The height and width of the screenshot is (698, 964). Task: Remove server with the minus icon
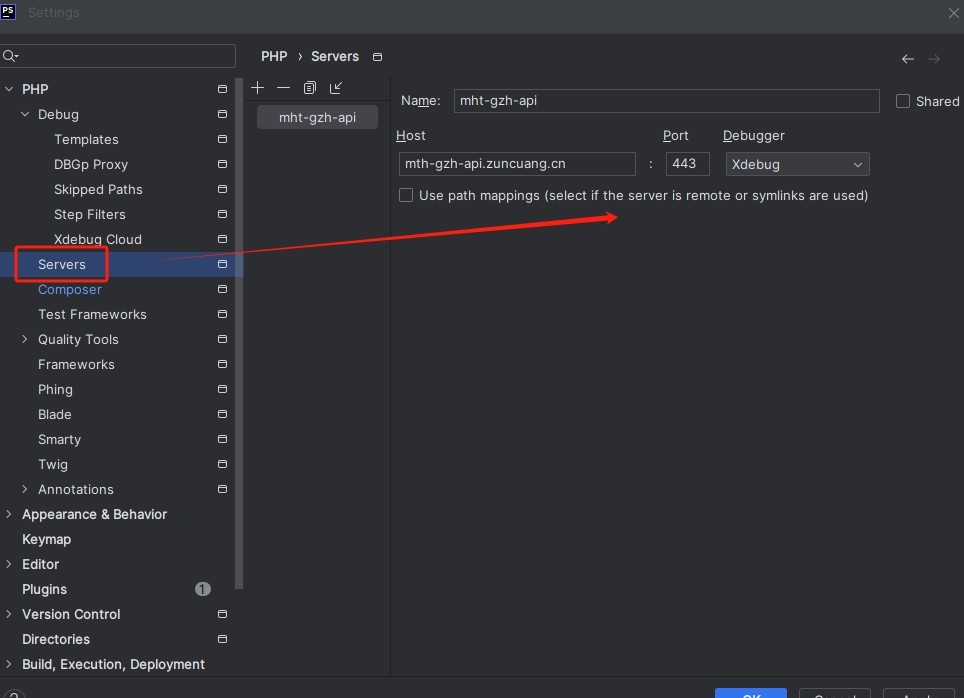pyautogui.click(x=284, y=88)
